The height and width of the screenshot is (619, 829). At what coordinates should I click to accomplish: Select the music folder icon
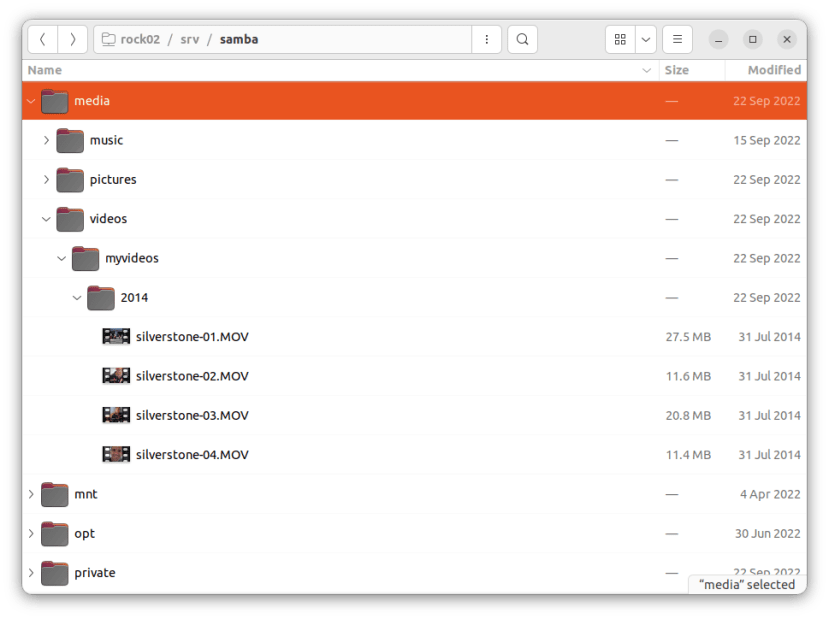pos(70,141)
